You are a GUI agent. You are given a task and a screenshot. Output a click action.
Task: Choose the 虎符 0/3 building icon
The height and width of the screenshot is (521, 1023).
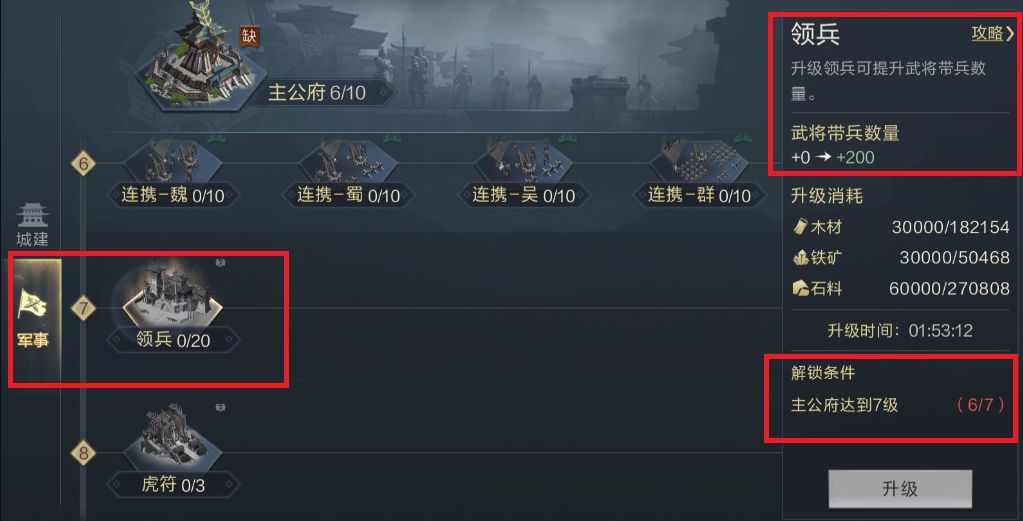[173, 438]
